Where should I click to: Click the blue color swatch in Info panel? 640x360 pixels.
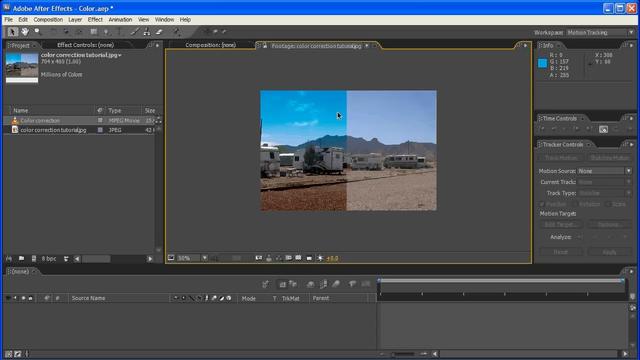[x=542, y=63]
